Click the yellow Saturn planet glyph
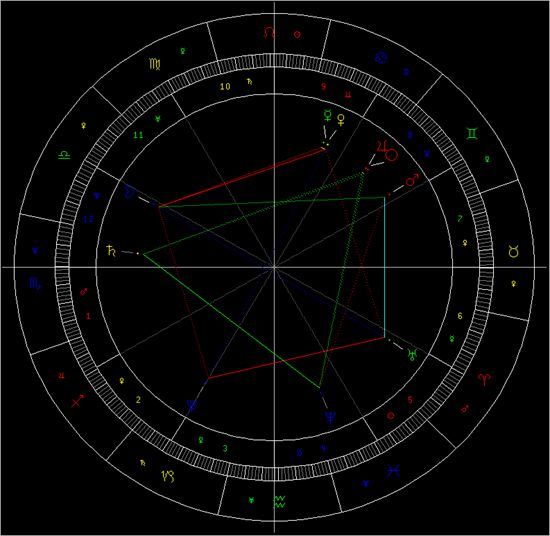Viewport: 550px width, 536px height. click(x=111, y=251)
